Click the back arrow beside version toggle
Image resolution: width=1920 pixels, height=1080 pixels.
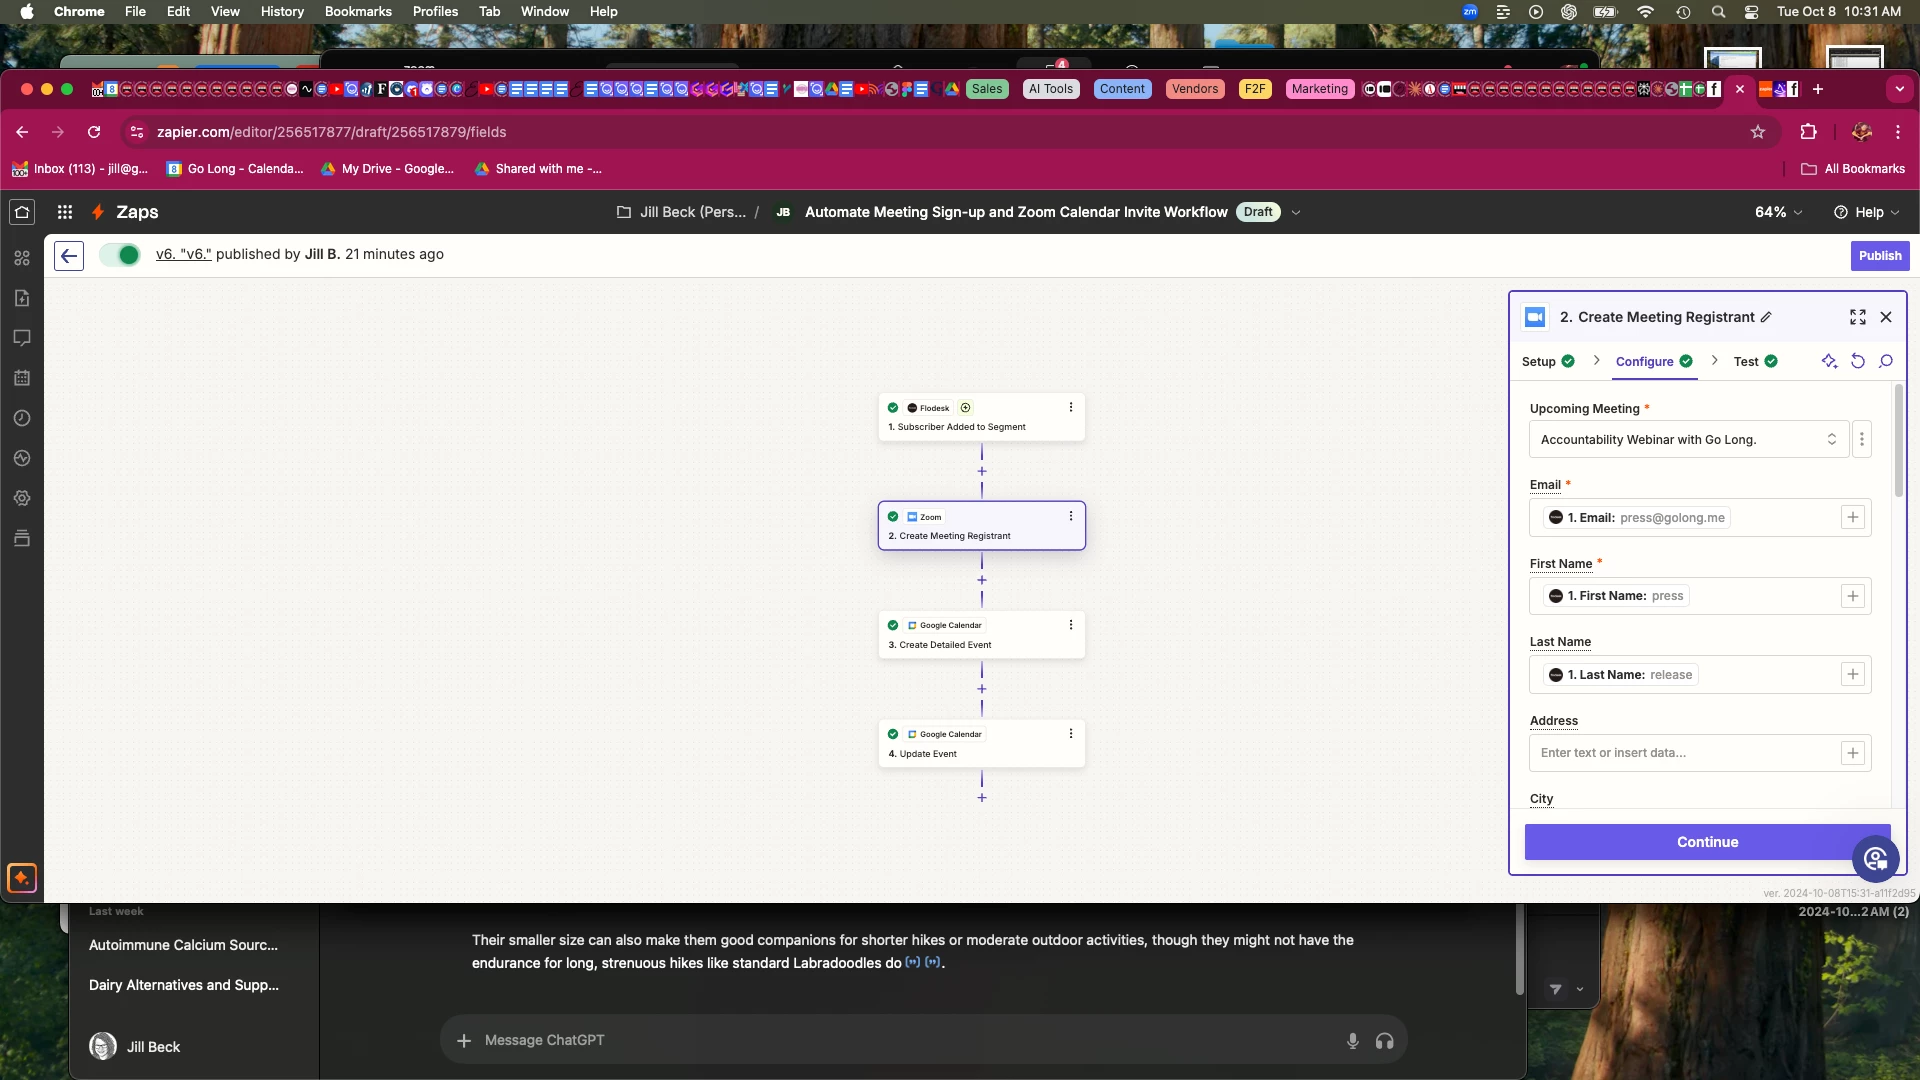pos(68,256)
